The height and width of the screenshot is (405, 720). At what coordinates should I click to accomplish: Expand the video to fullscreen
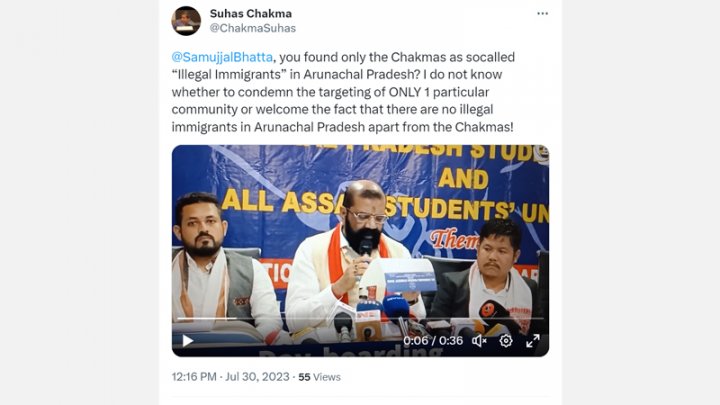coord(533,341)
